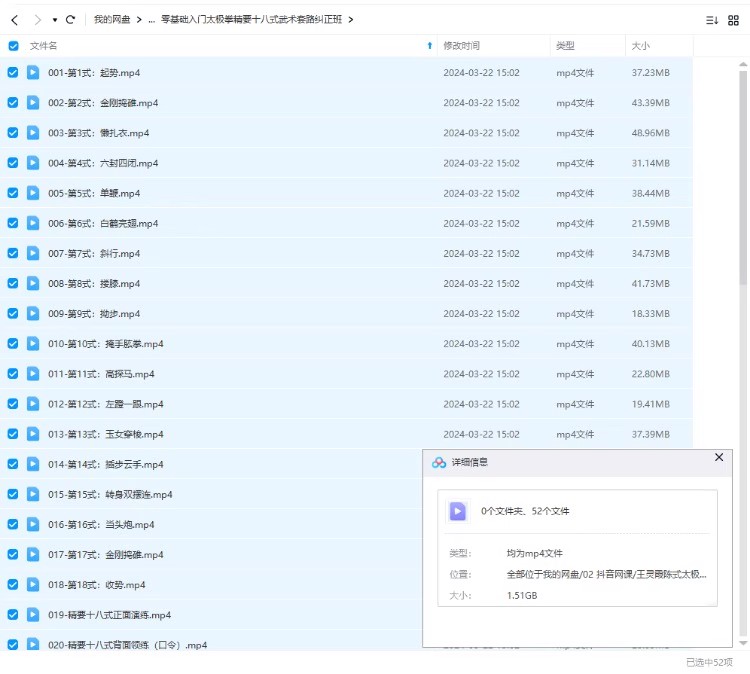Click the forward navigation arrow
The height and width of the screenshot is (674, 750).
click(37, 20)
